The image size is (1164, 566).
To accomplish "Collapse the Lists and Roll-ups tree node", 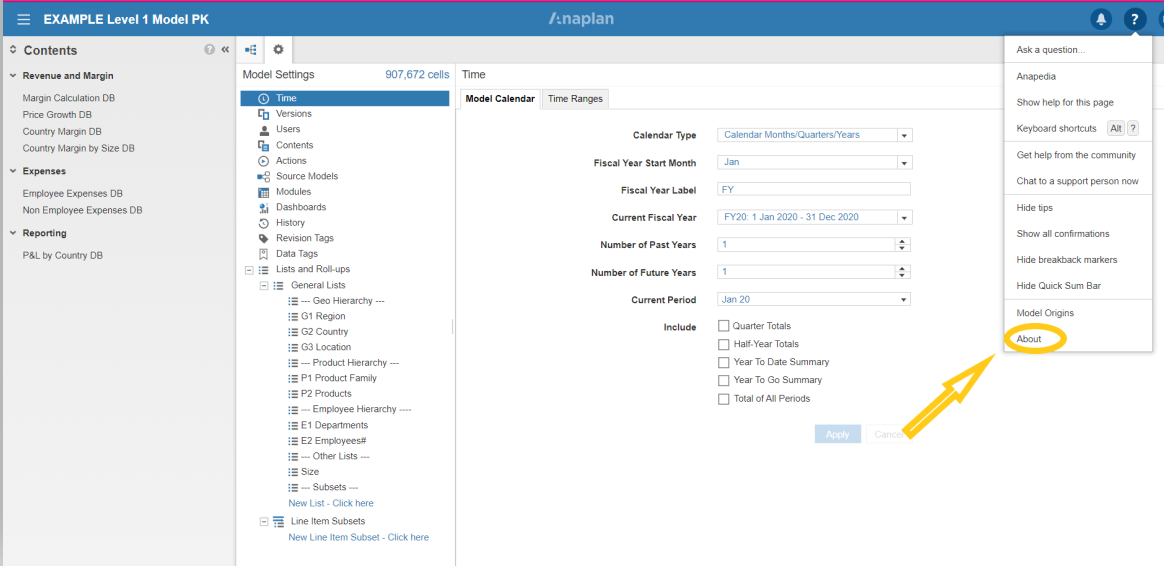I will click(x=249, y=270).
